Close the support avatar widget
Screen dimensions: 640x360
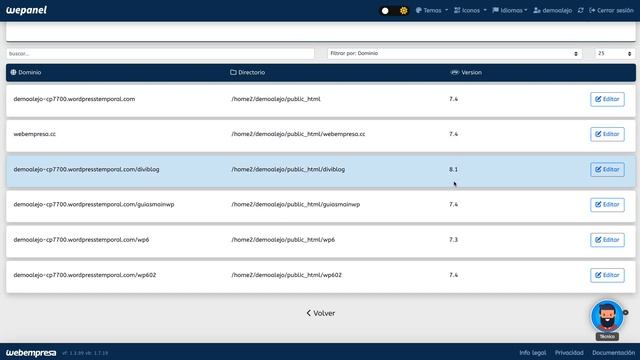pyautogui.click(x=625, y=313)
